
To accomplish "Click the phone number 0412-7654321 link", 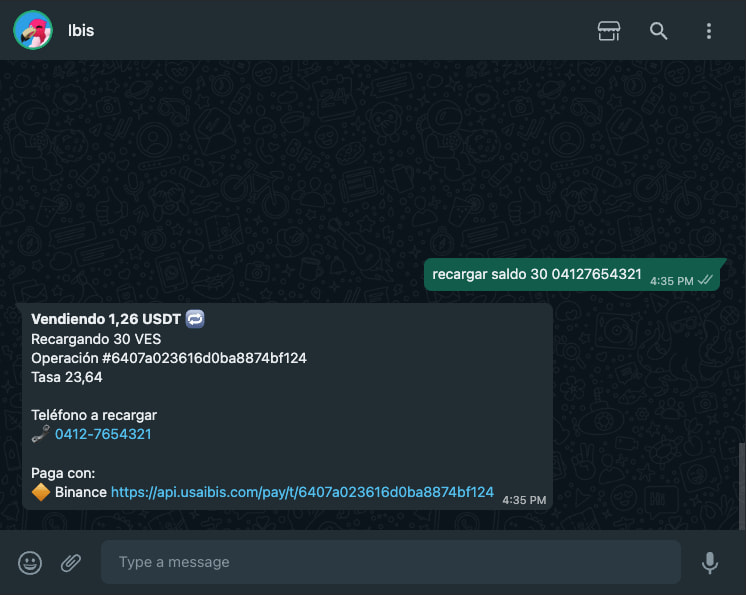I will point(103,434).
